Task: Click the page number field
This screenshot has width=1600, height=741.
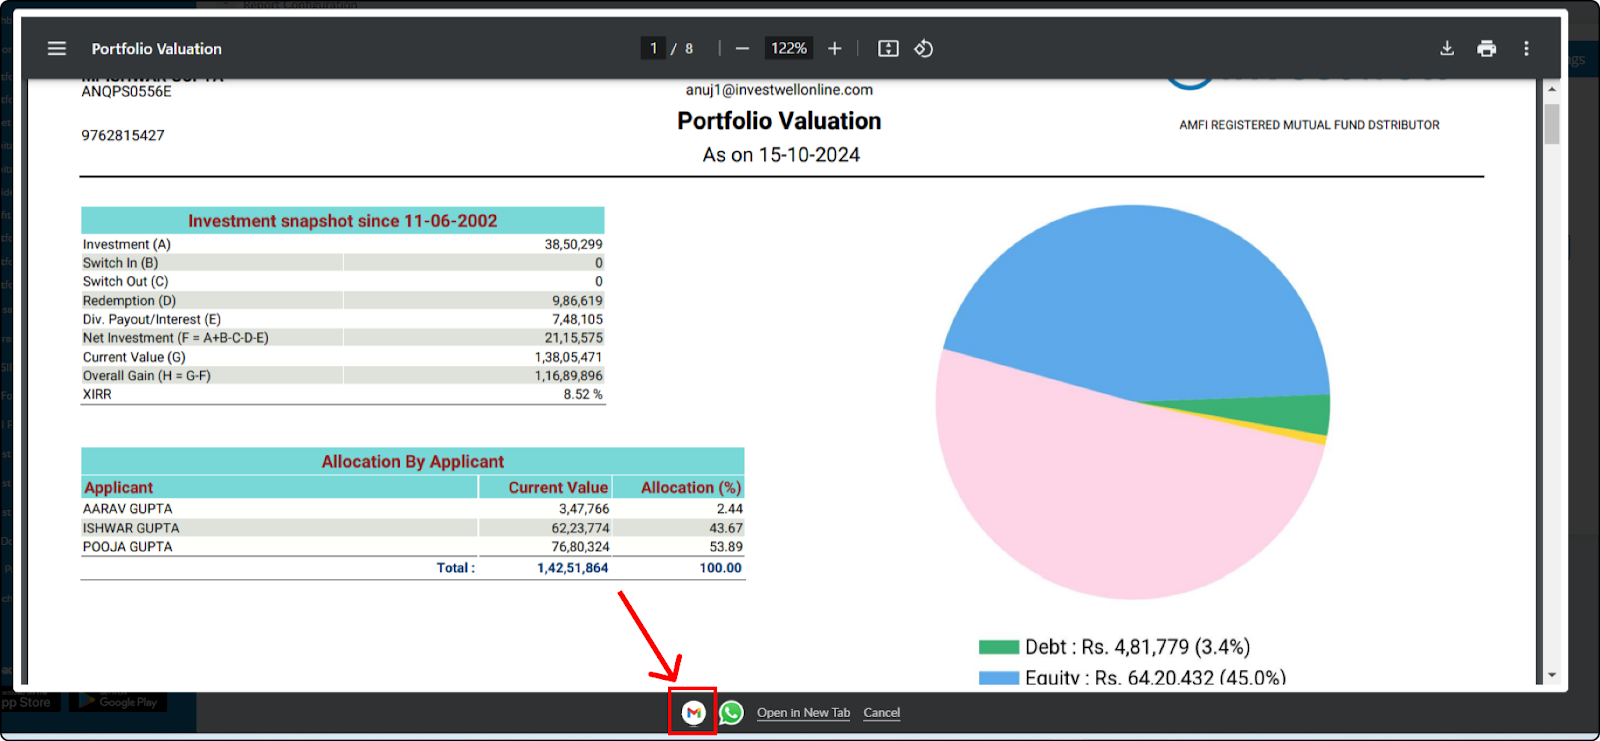Action: 653,48
